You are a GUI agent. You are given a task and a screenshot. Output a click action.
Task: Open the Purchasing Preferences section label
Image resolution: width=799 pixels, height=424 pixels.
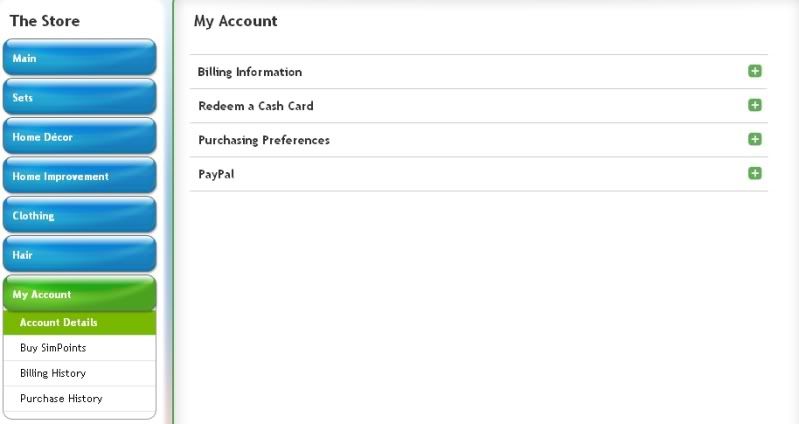pyautogui.click(x=264, y=140)
